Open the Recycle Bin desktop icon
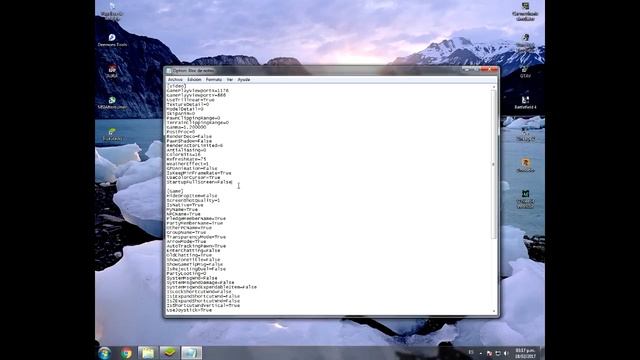The height and width of the screenshot is (360, 640). coord(112,11)
